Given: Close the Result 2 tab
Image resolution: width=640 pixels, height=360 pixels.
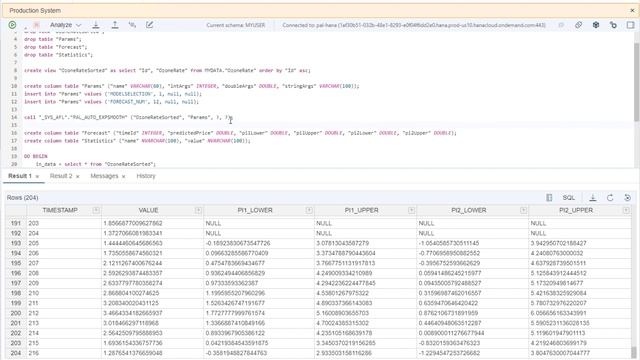Looking at the screenshot, I should (78, 176).
